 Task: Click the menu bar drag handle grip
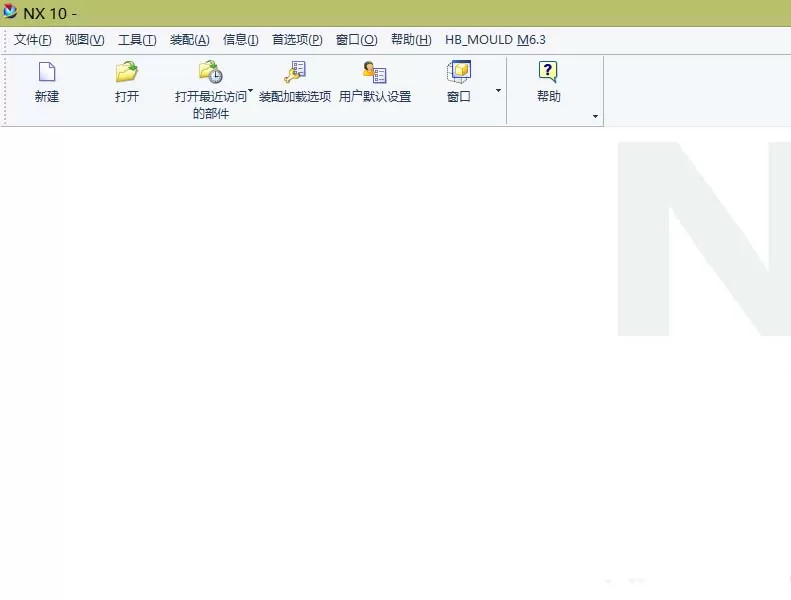pos(5,40)
